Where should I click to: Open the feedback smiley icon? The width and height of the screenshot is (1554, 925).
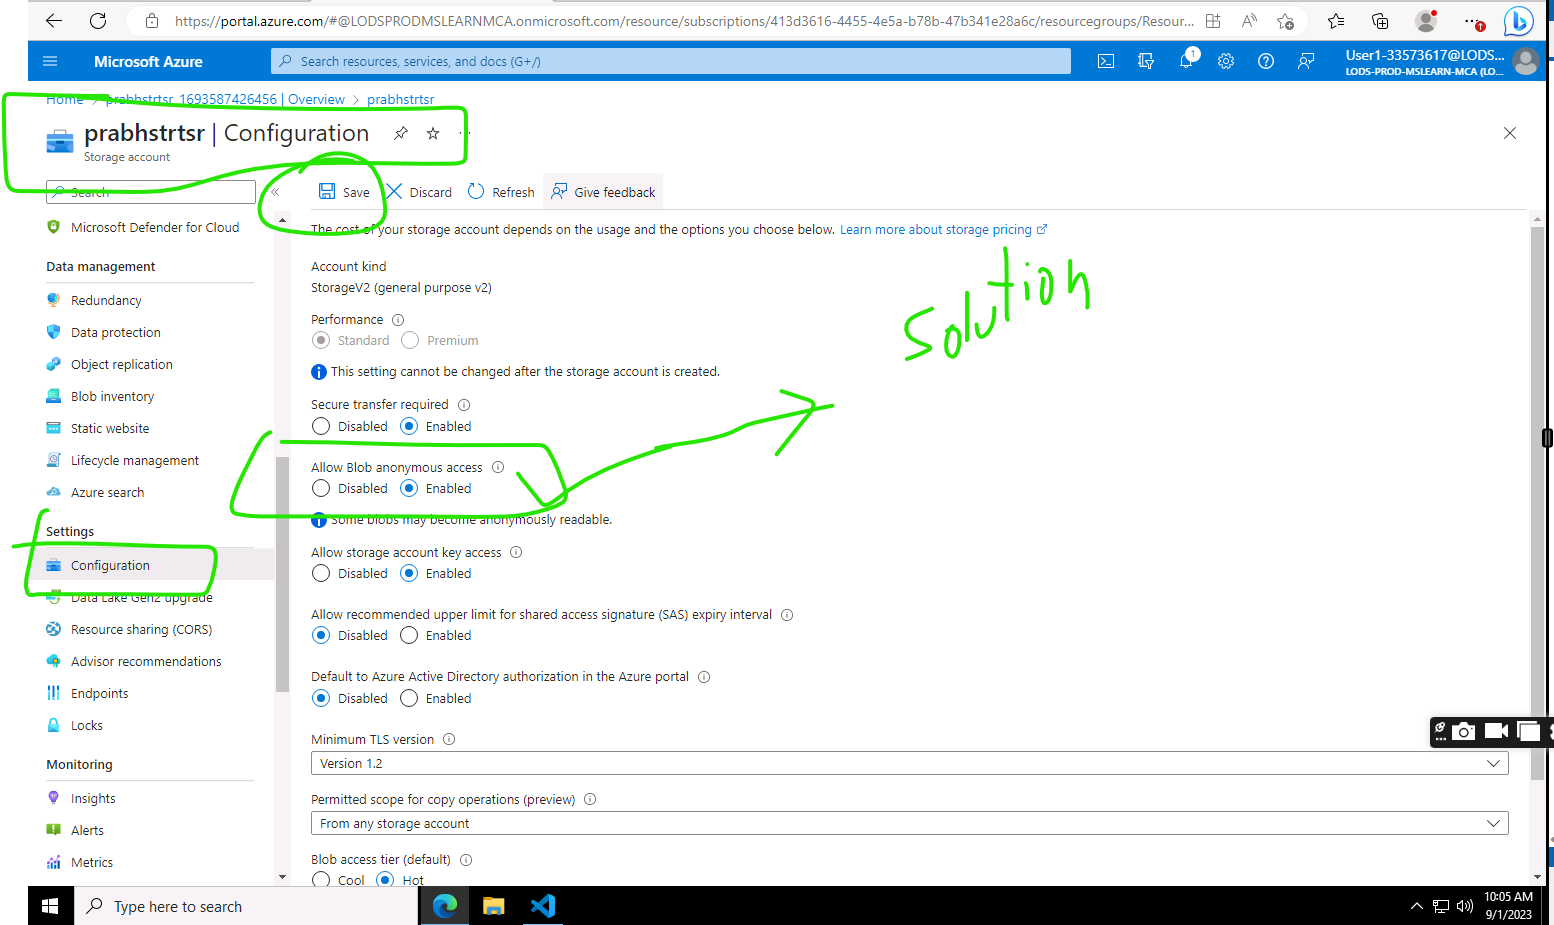tap(1306, 61)
